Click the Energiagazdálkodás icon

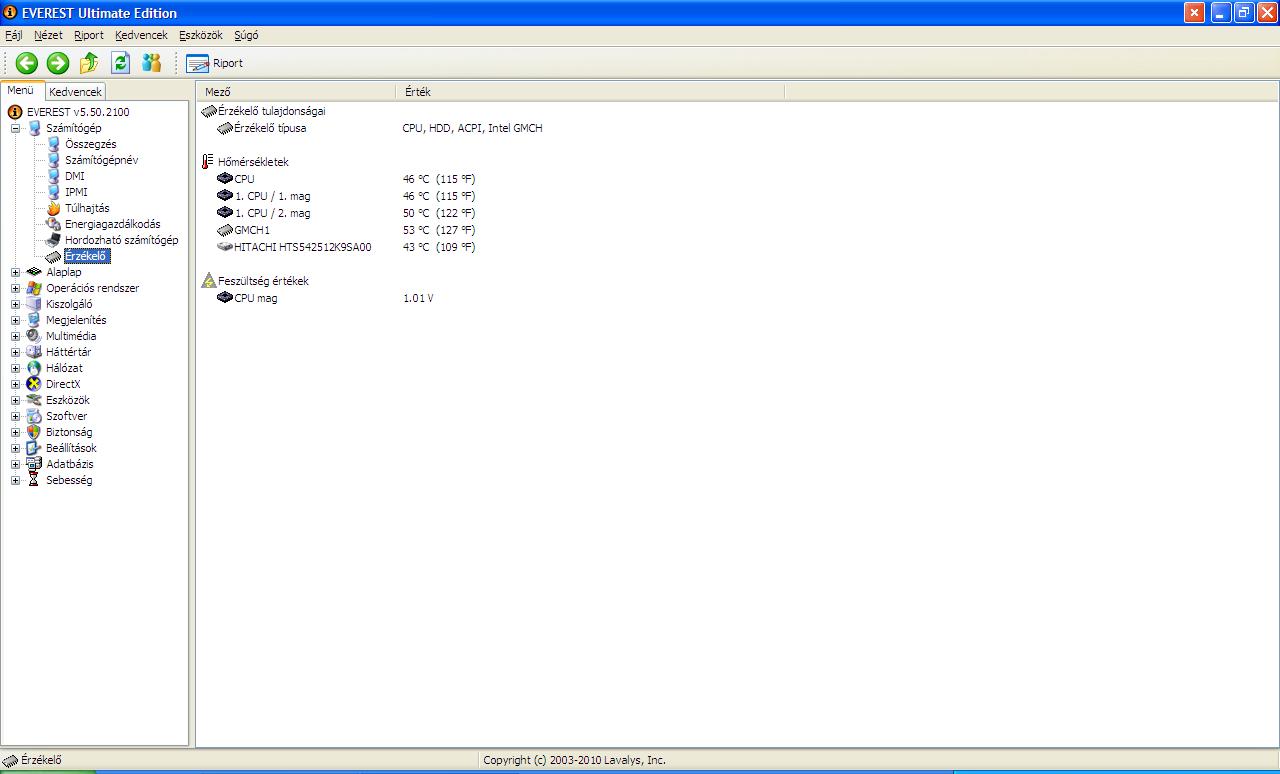tap(54, 224)
